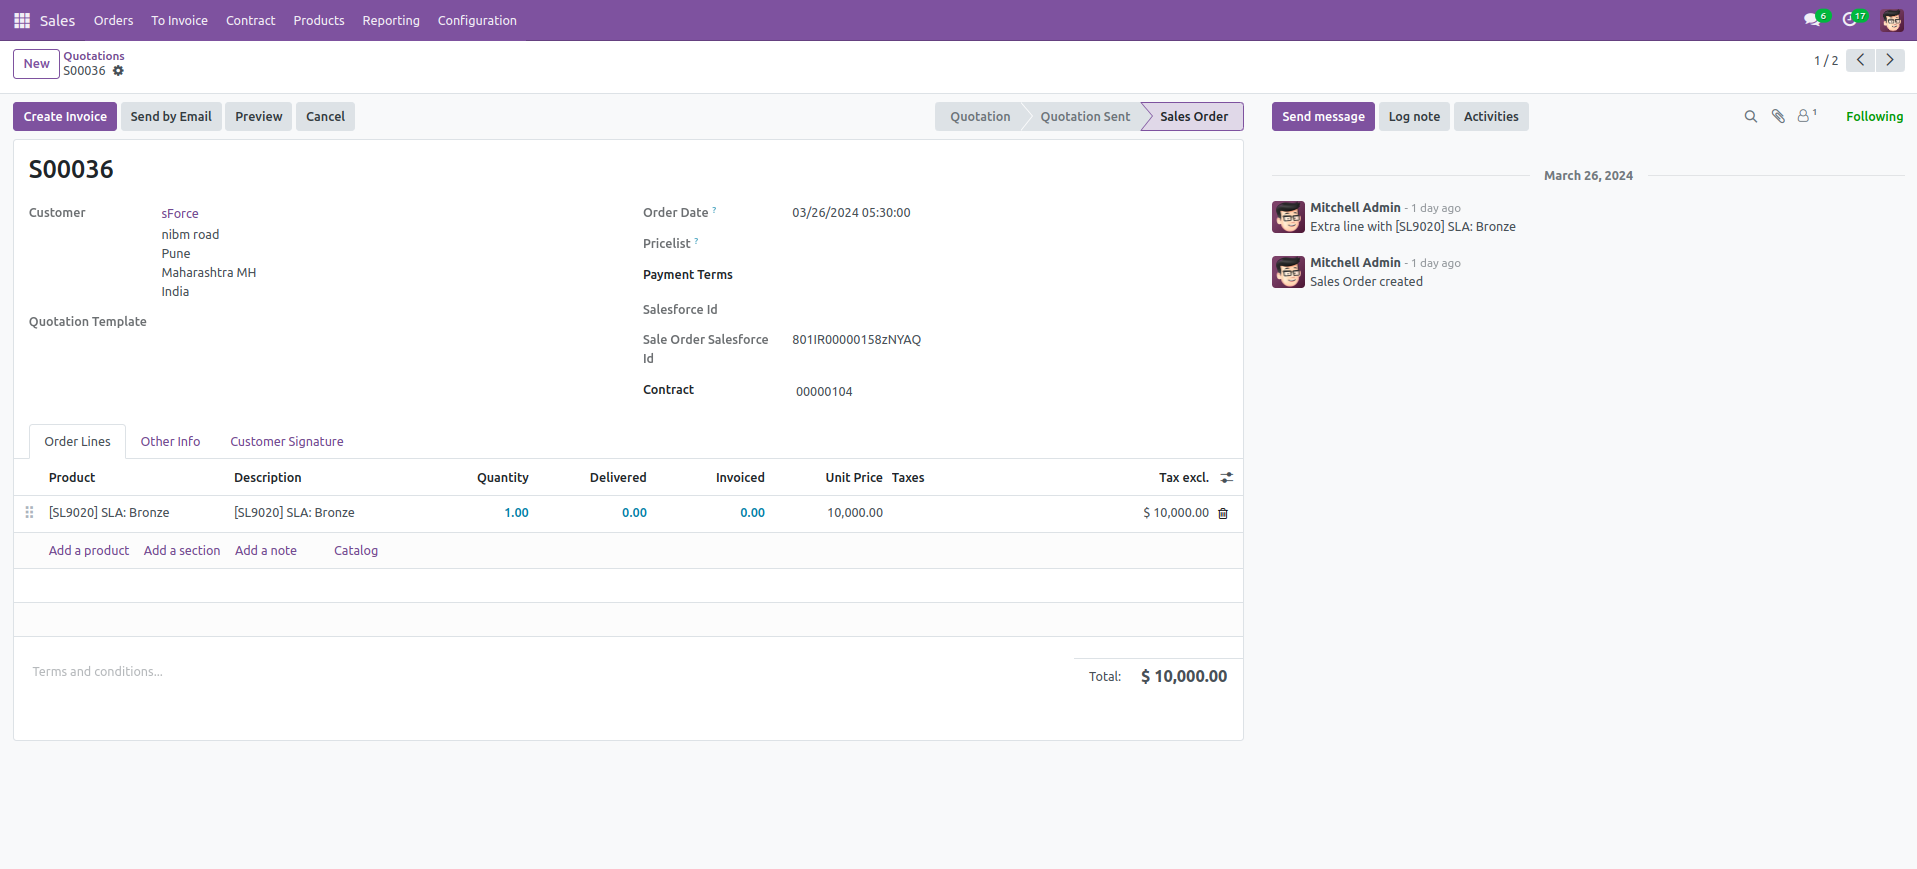Grab the SLA: Bronze row drag handle
Screen dimensions: 1917x869
[x=29, y=512]
